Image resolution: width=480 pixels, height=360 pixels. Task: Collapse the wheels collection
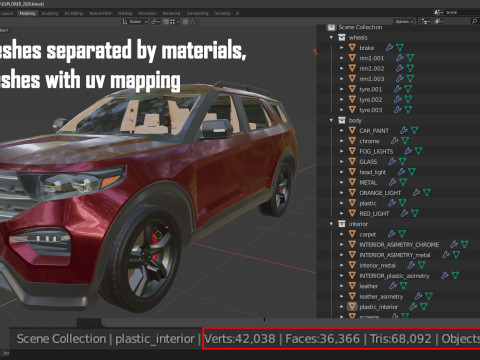pyautogui.click(x=331, y=37)
